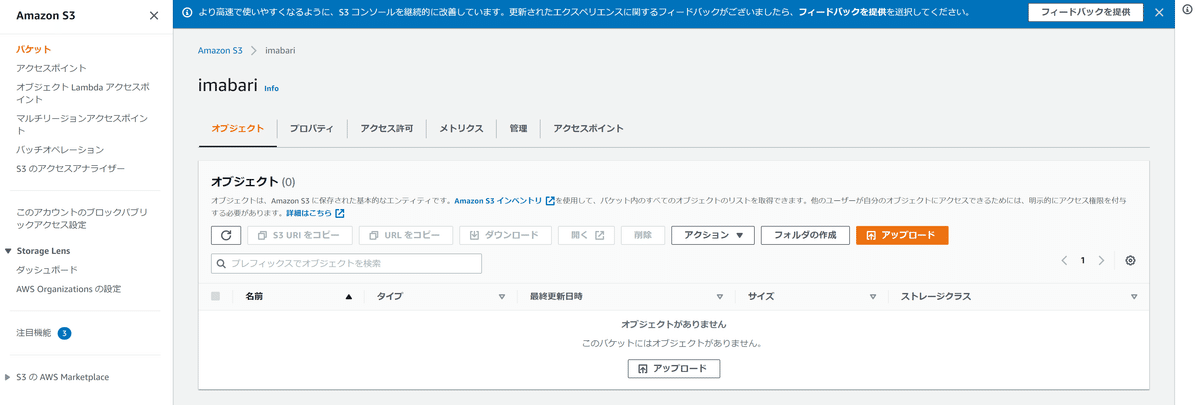Open バケット in the sidebar
Screen dimensions: 1200x405
coord(33,49)
